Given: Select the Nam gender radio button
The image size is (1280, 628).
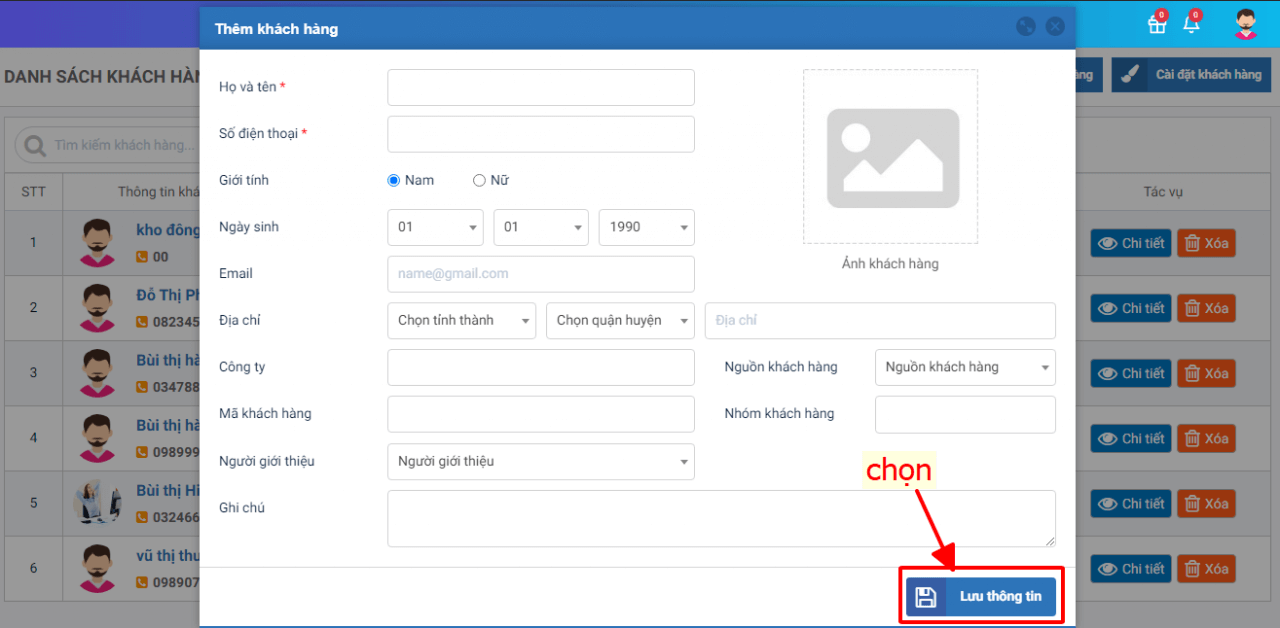Looking at the screenshot, I should [394, 181].
